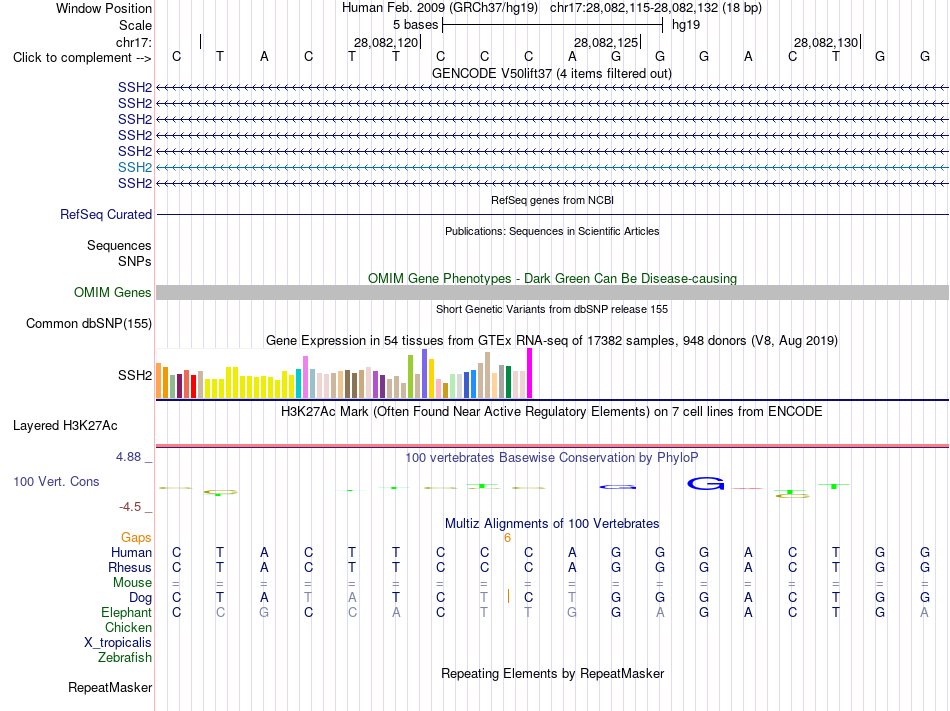Screen dimensions: 950x711
Task: Click the magenta bar in GTEx expression chart
Action: click(x=530, y=373)
